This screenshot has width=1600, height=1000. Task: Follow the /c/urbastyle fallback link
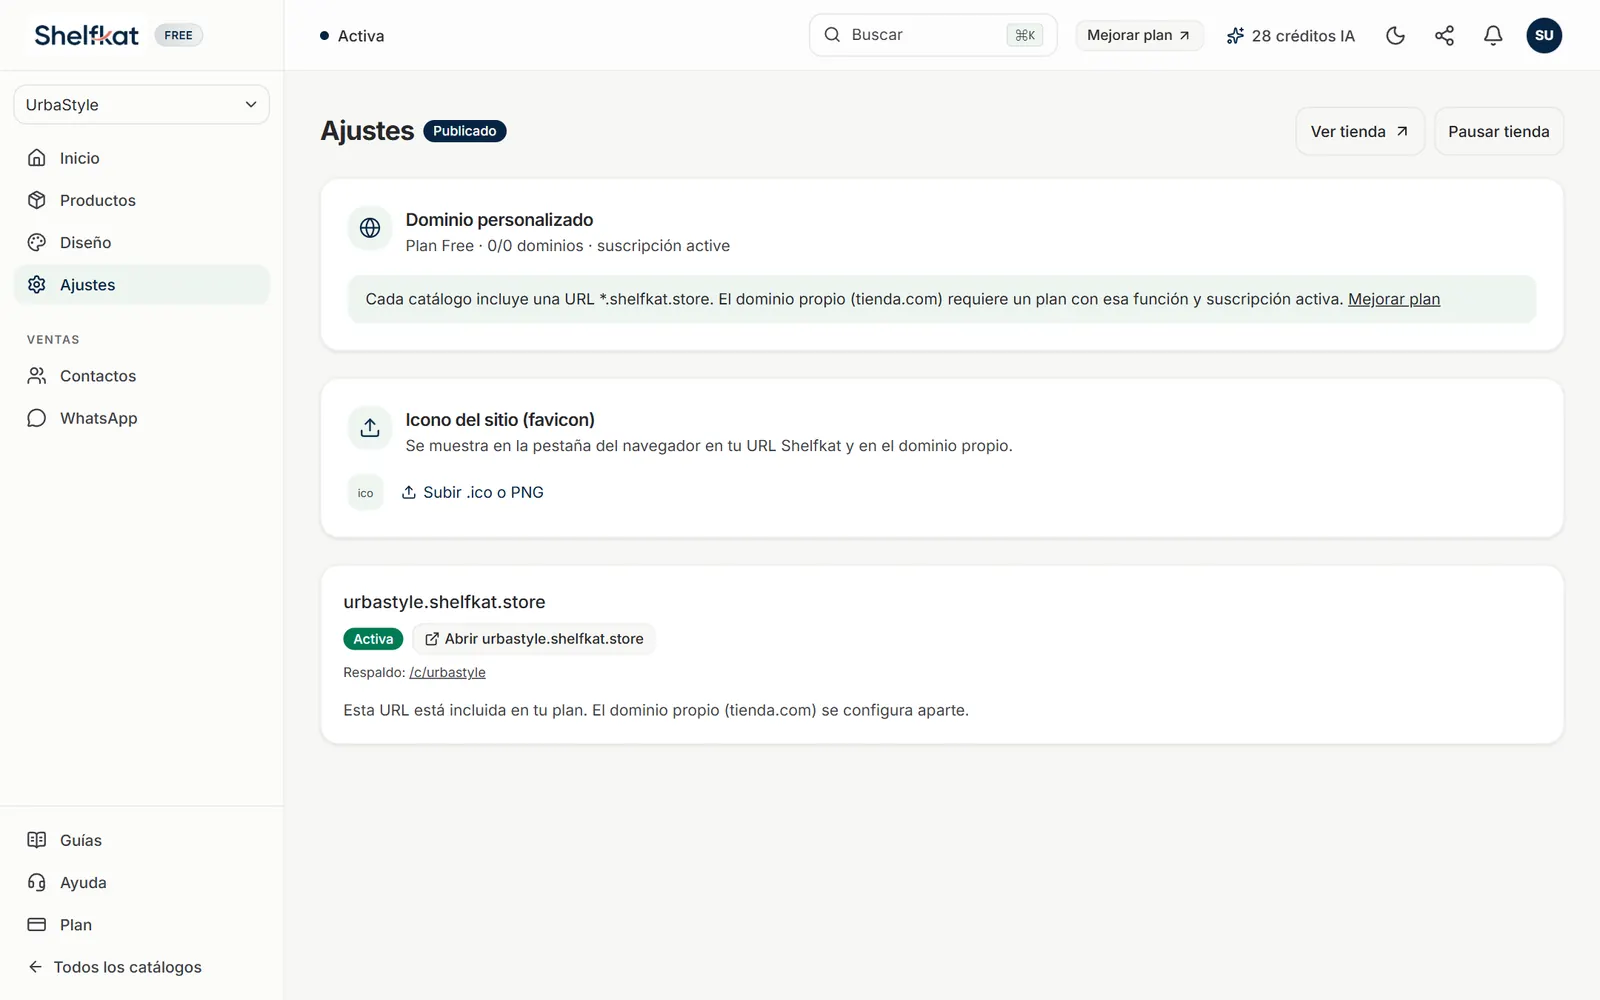[x=447, y=672]
